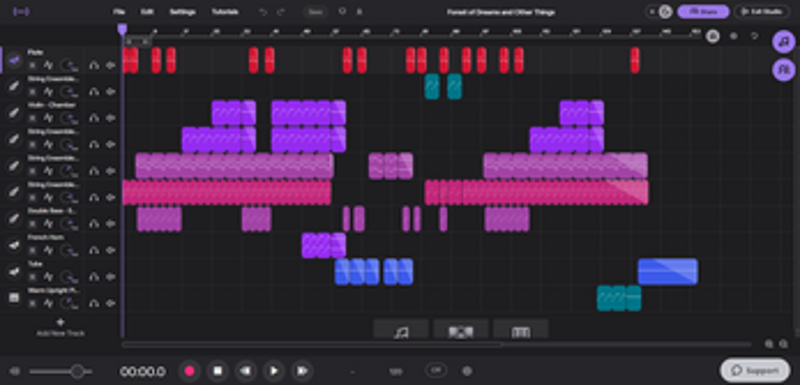This screenshot has width=800, height=385.
Task: Solo the Double Bass track
Action: [x=94, y=224]
